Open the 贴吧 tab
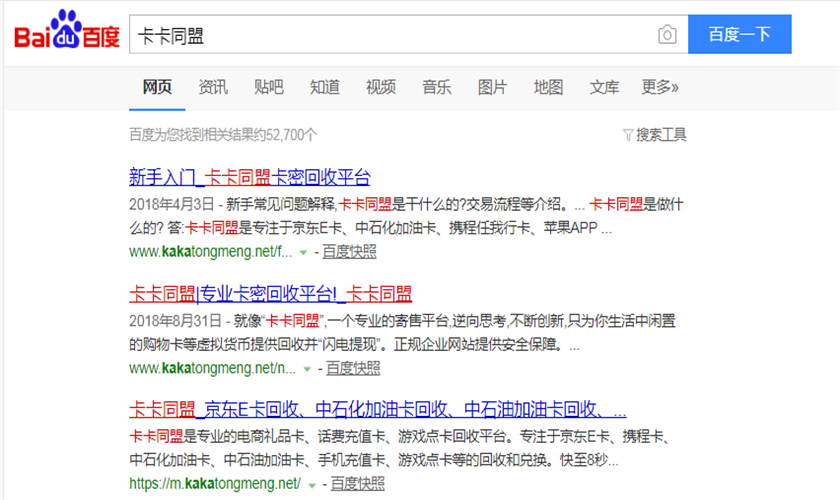The height and width of the screenshot is (500, 840). [x=269, y=87]
